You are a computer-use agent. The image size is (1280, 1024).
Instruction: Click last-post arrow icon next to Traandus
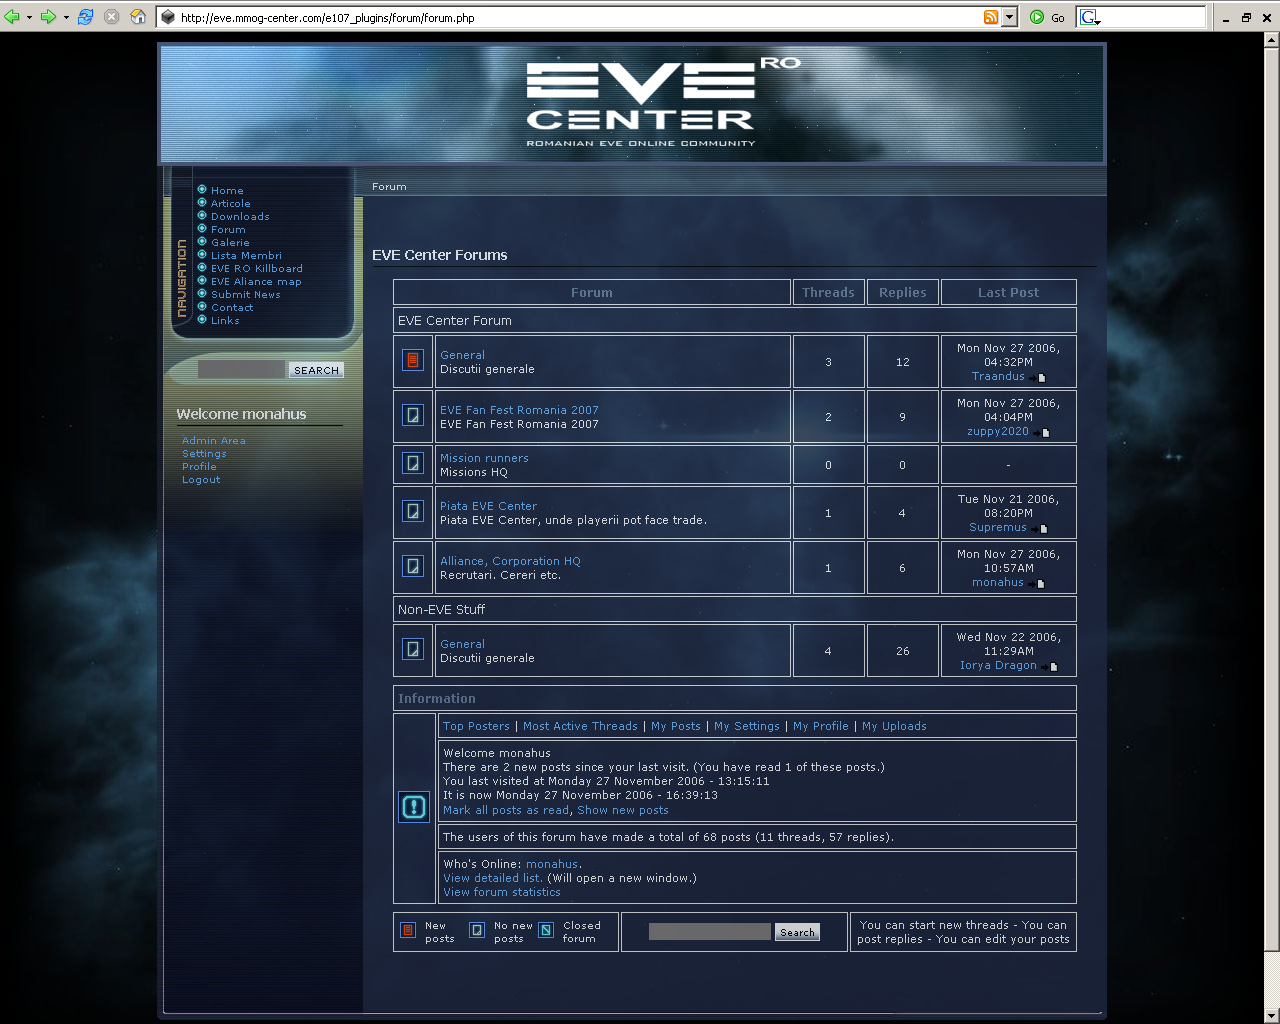(x=1038, y=378)
